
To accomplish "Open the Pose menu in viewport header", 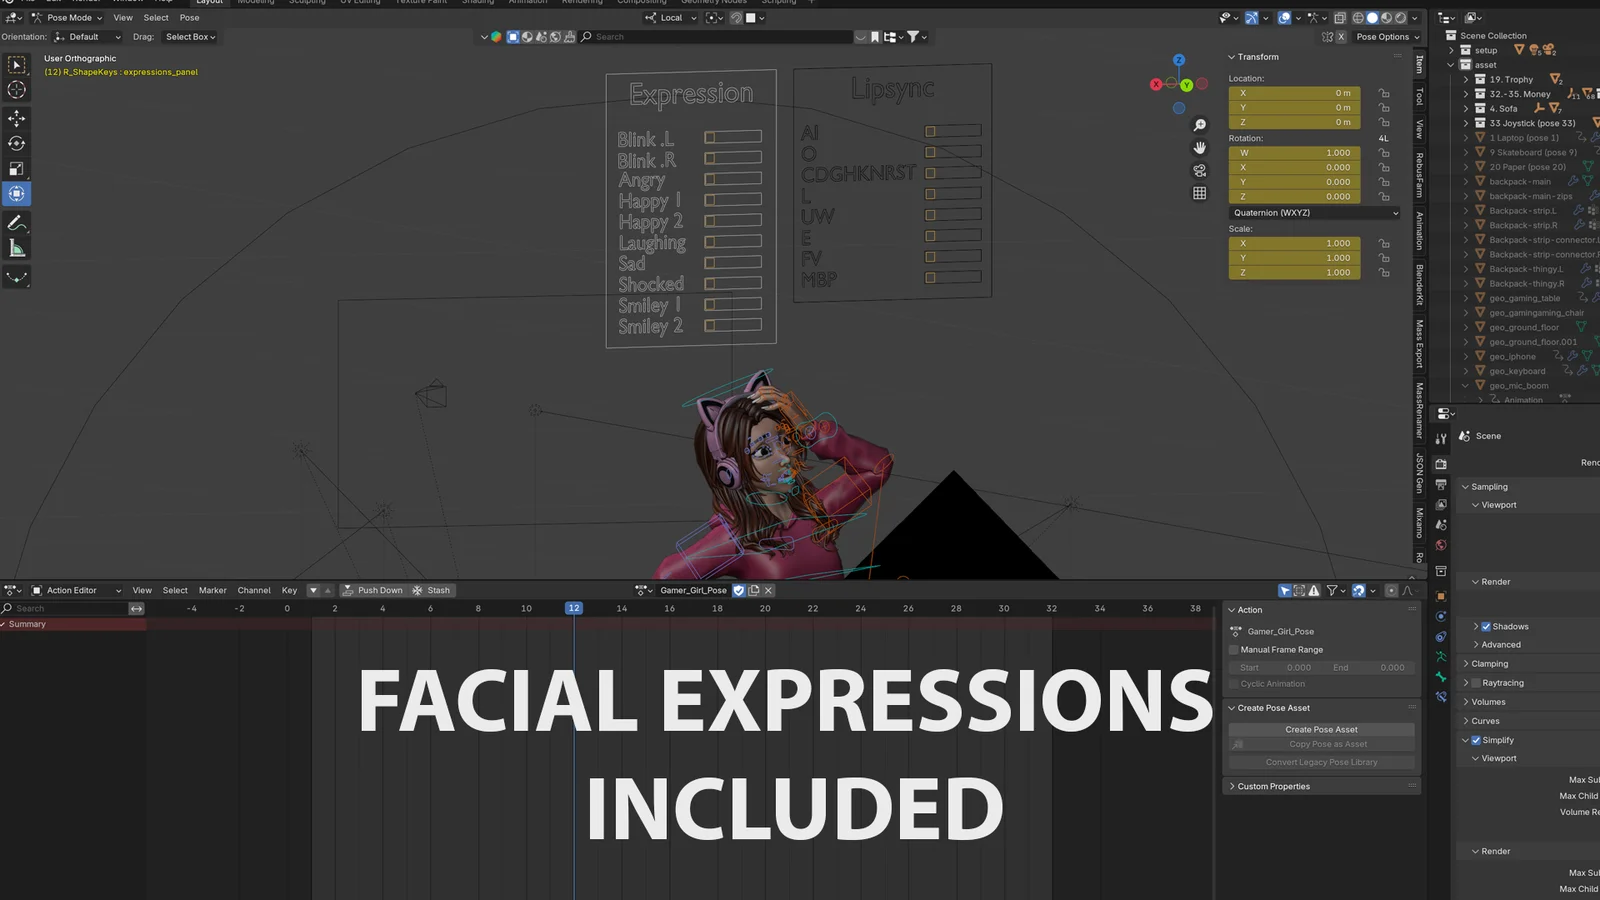I will coord(189,17).
